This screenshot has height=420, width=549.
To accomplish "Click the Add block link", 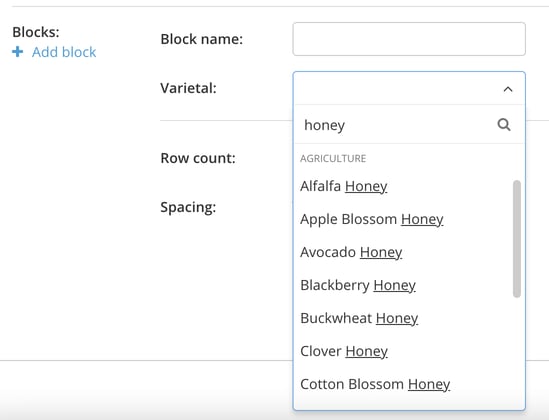I will (x=64, y=52).
